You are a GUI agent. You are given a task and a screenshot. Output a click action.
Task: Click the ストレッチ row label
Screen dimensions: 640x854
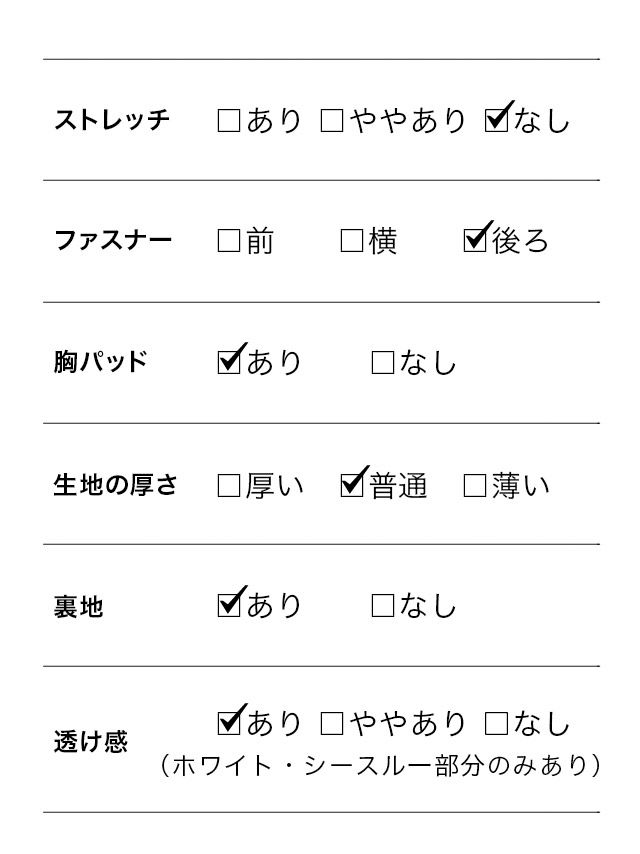coord(112,121)
